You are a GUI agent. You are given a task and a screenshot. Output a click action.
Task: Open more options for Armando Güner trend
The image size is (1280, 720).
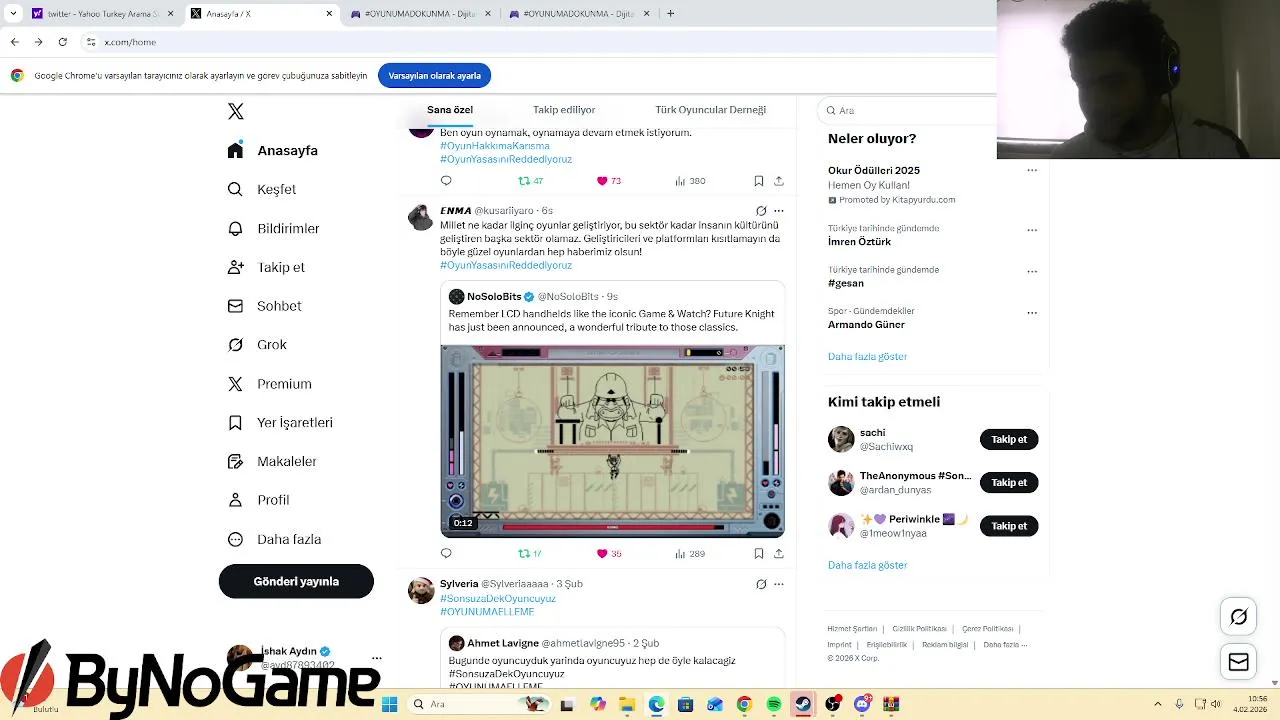[1032, 312]
